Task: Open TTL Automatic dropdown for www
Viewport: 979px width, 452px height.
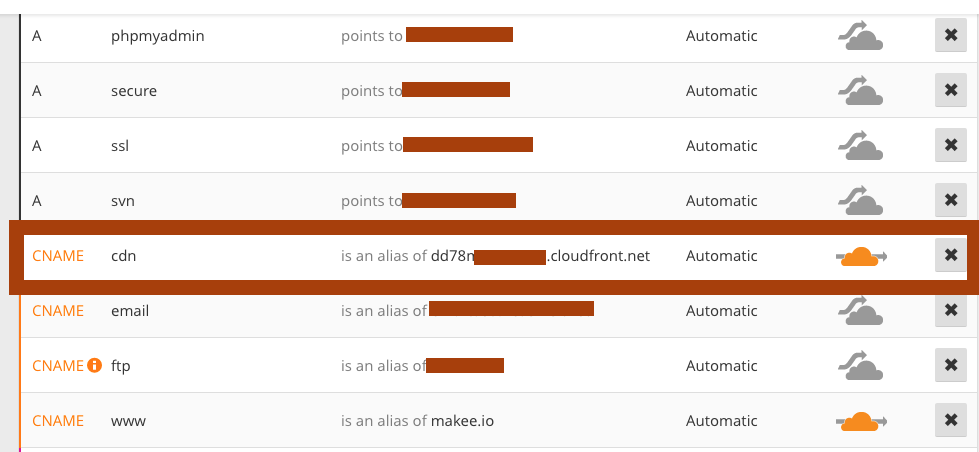Action: 721,420
